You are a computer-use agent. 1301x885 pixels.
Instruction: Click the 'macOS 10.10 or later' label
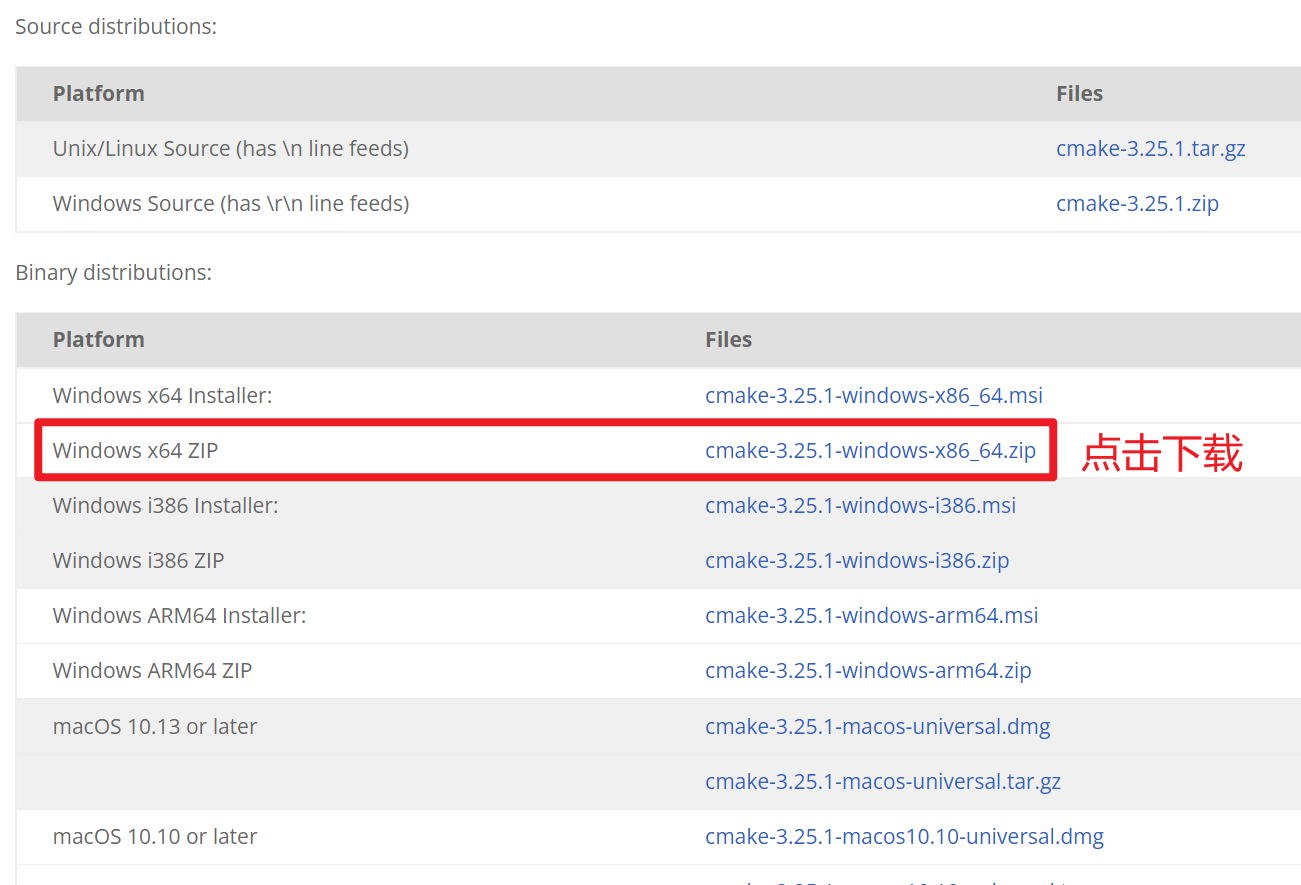point(155,837)
